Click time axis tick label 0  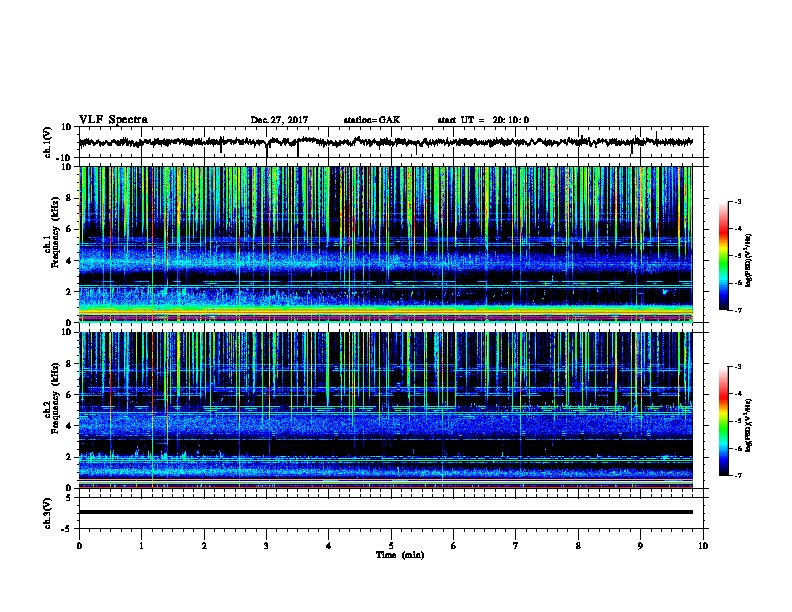click(x=79, y=545)
